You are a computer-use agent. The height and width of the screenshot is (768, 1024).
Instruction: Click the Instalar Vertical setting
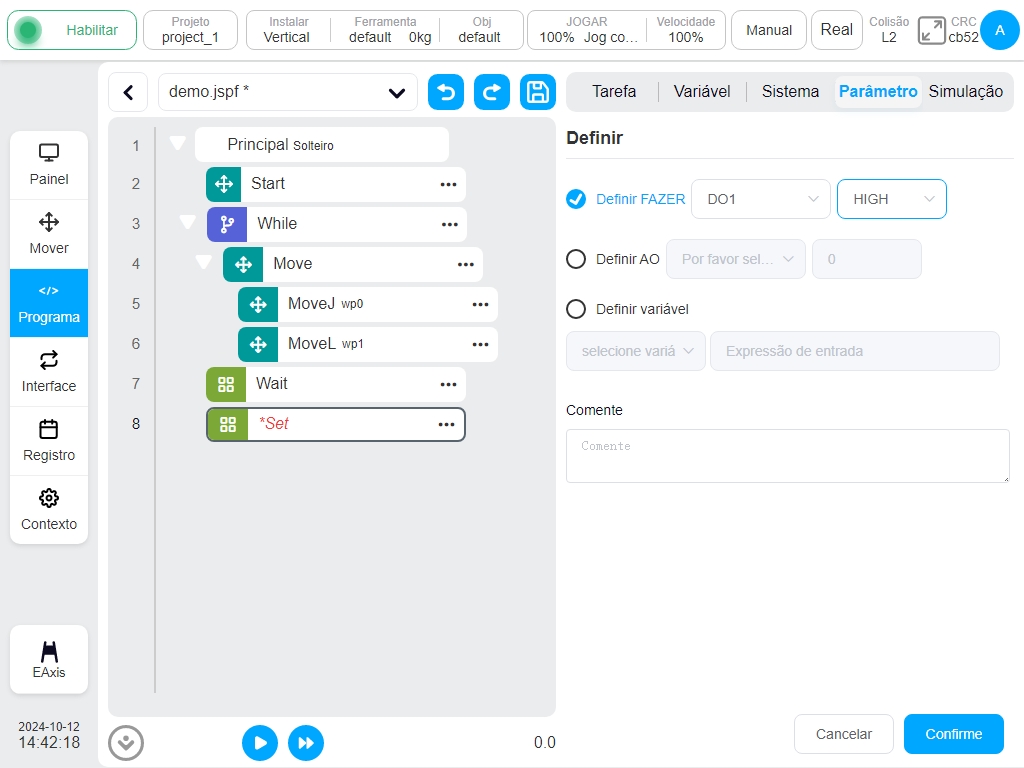coord(287,30)
